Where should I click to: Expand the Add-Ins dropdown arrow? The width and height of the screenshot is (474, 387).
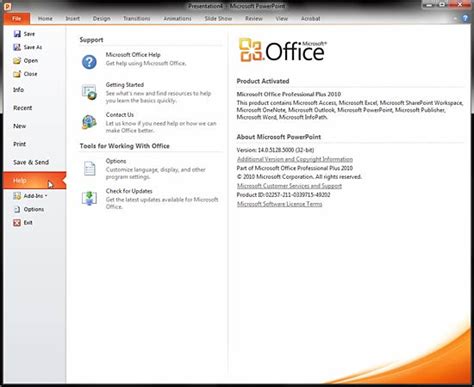46,196
